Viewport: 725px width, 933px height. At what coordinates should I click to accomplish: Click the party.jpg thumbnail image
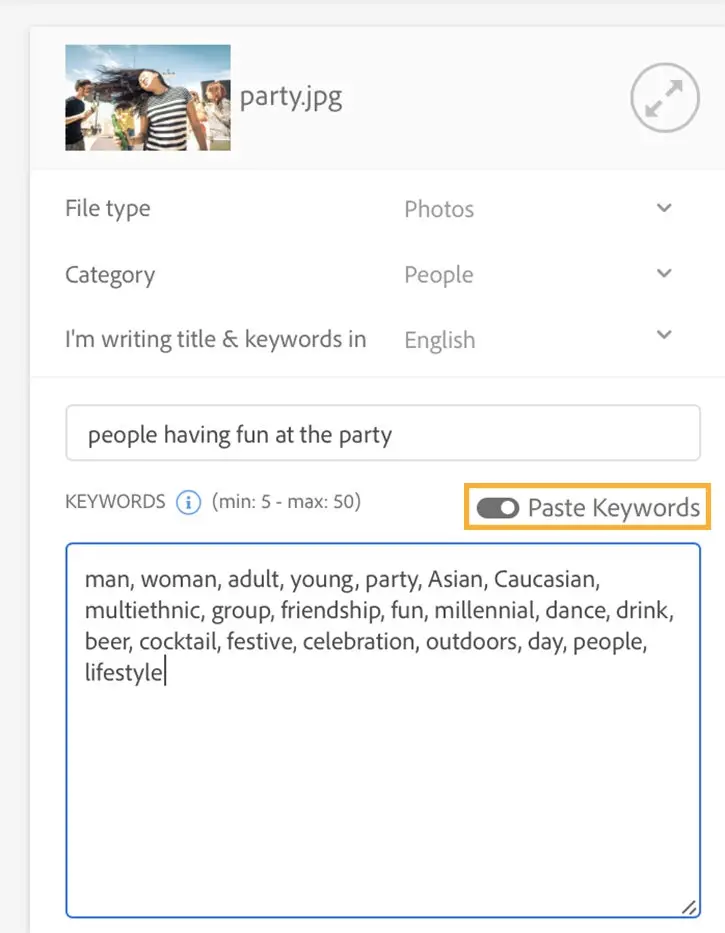[x=147, y=97]
